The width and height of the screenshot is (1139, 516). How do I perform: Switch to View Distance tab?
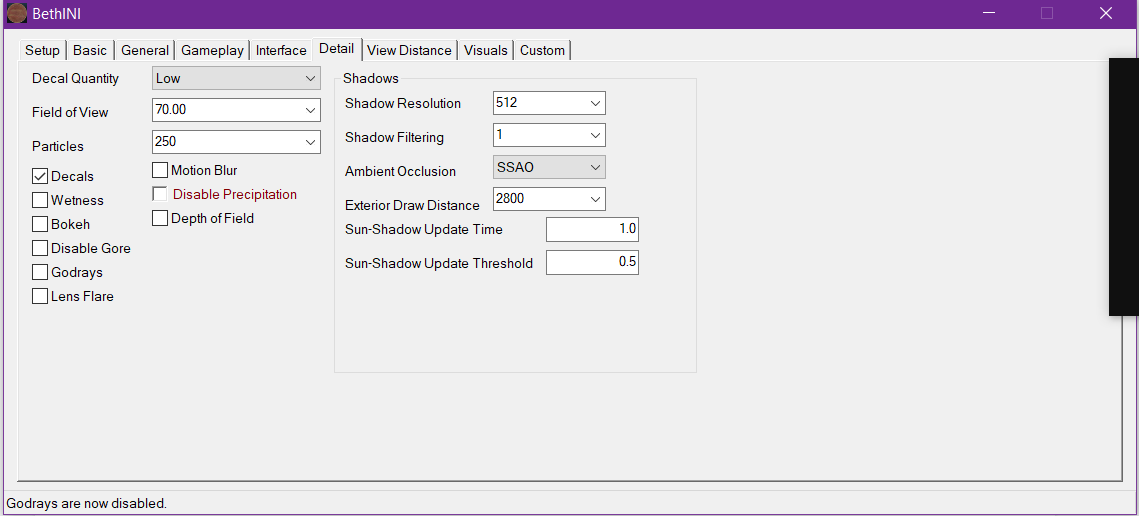(x=409, y=50)
